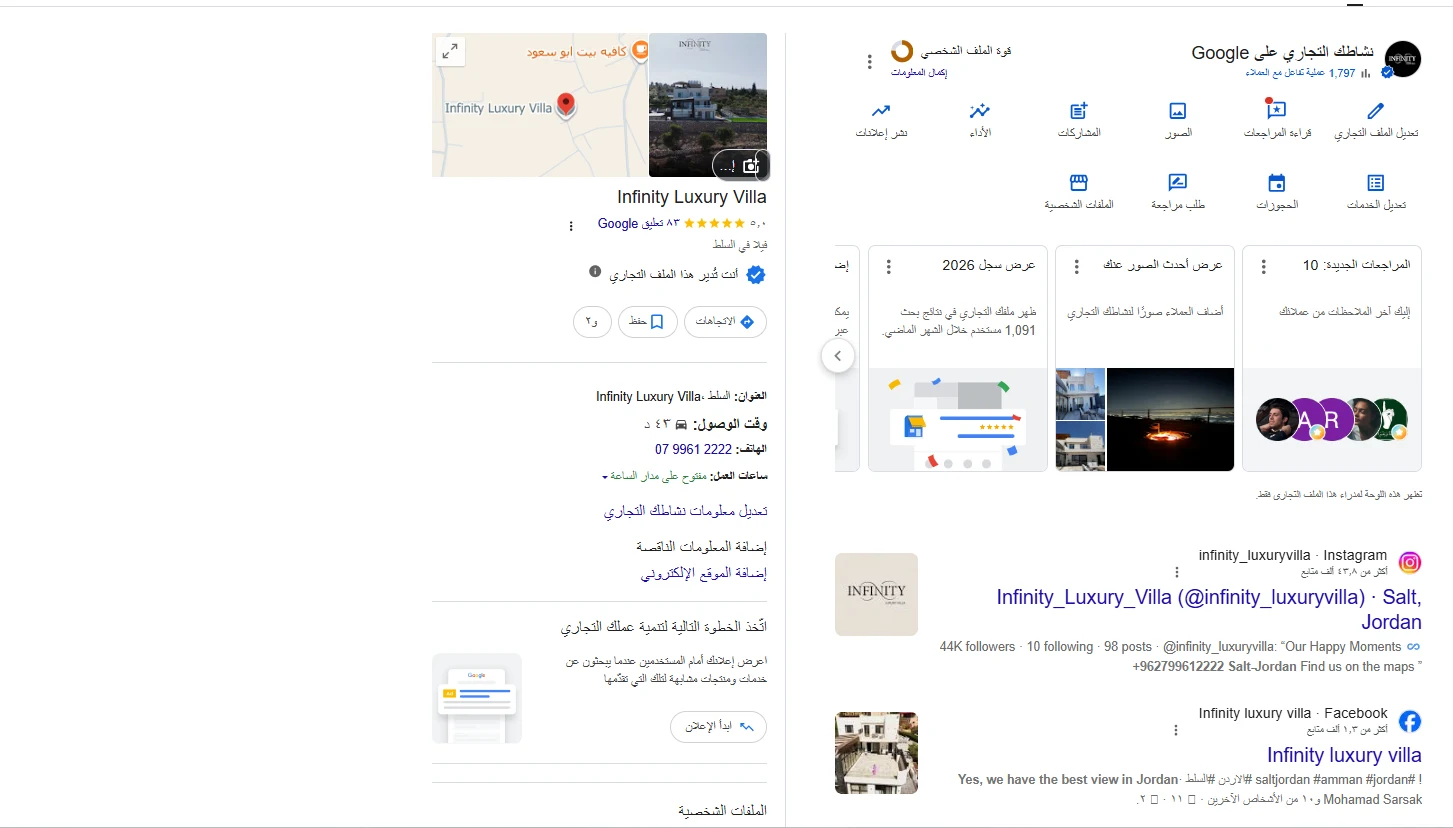Open options on المراجعات الجديدة card
Image resolution: width=1453 pixels, height=828 pixels.
pyautogui.click(x=1264, y=267)
